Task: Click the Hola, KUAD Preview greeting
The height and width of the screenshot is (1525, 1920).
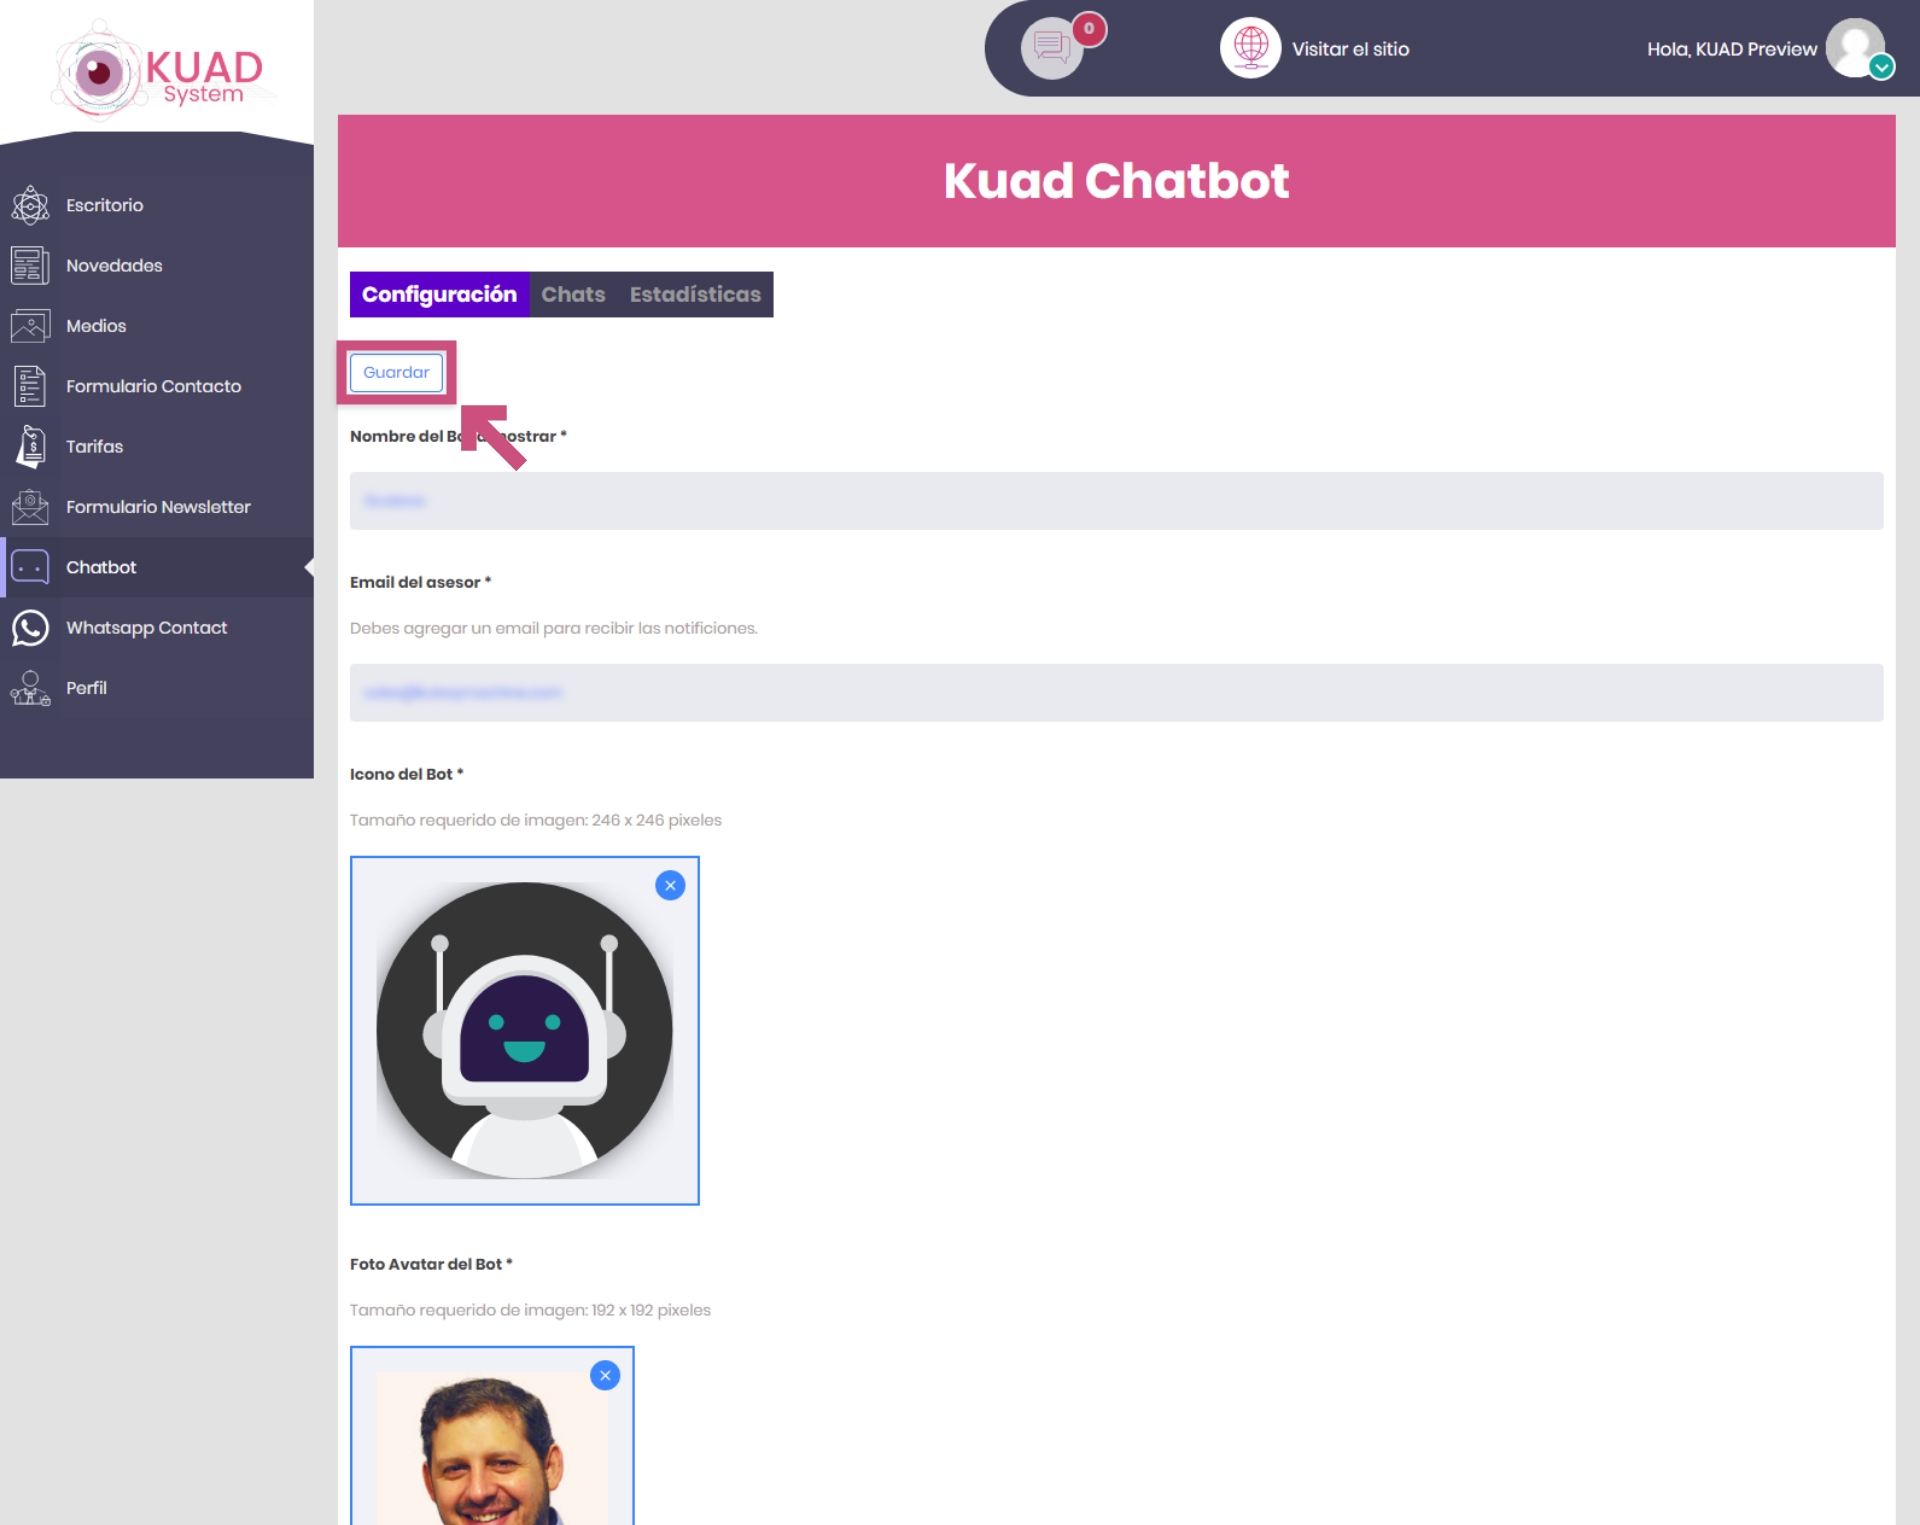Action: [1732, 49]
